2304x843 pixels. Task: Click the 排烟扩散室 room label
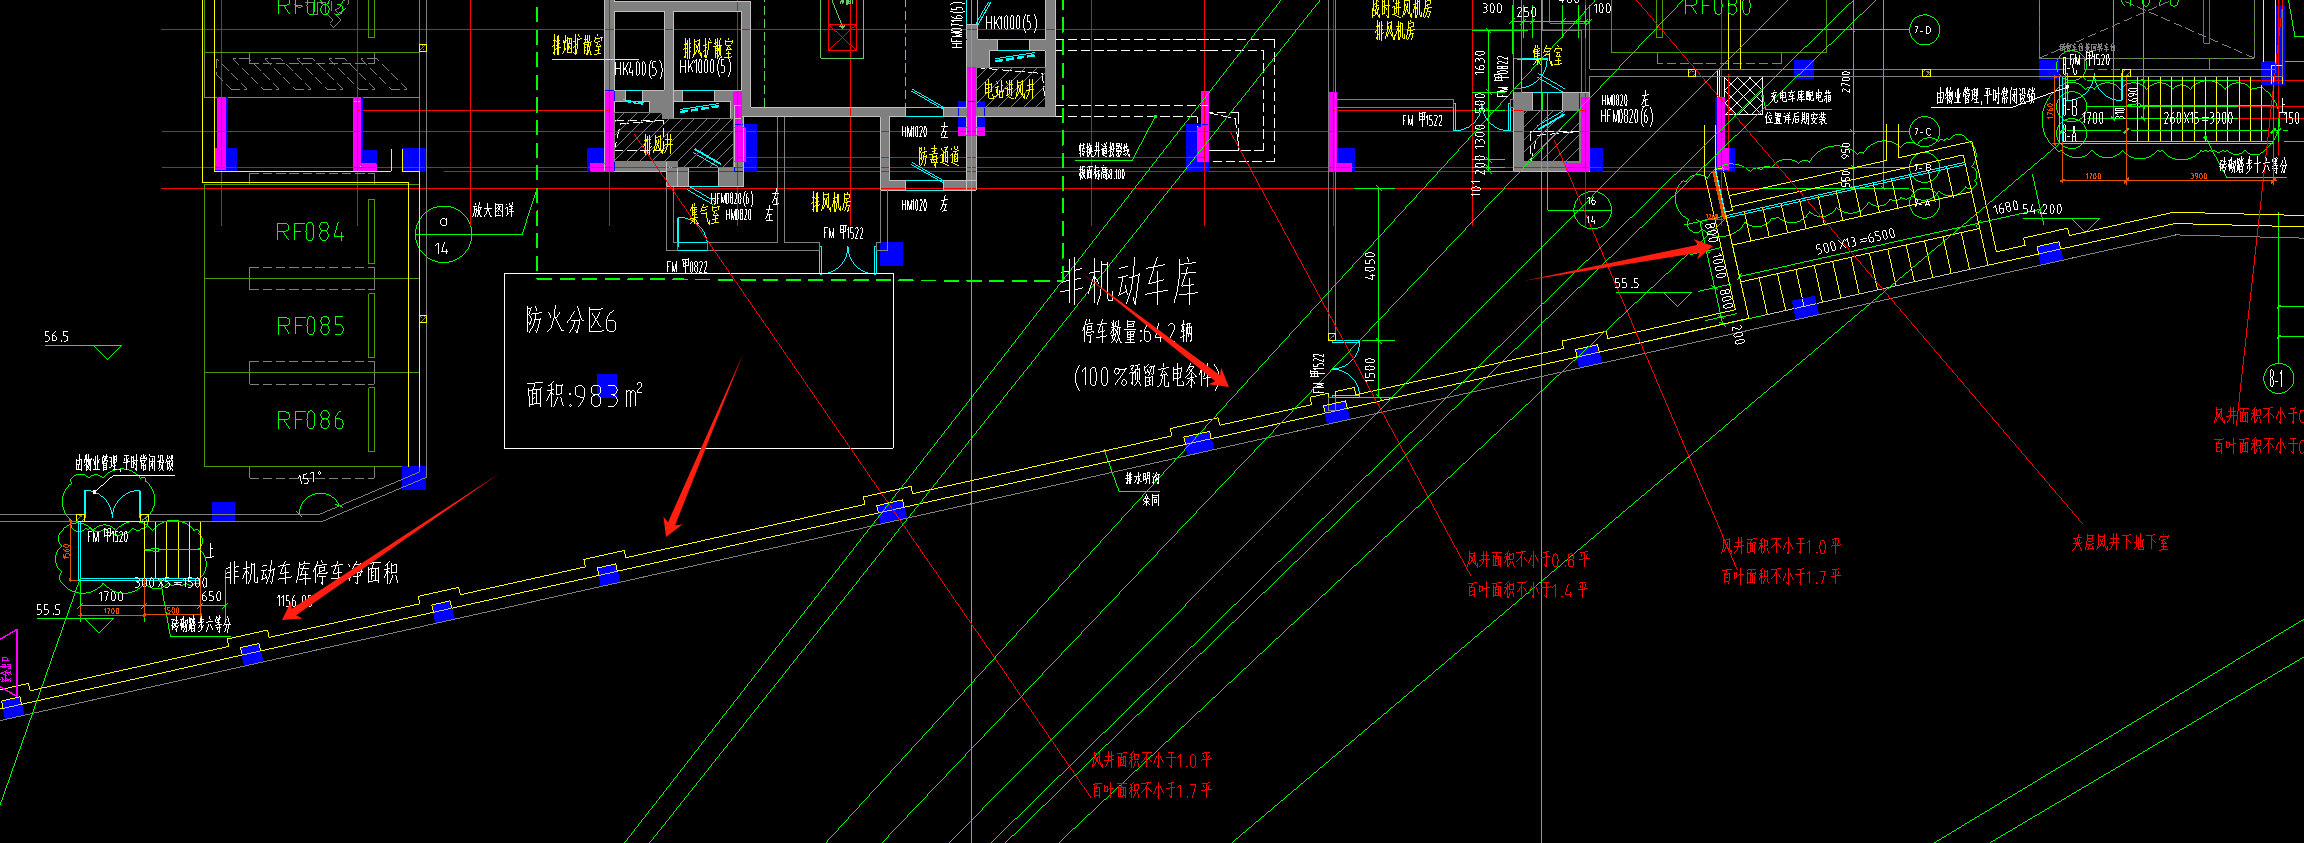578,45
